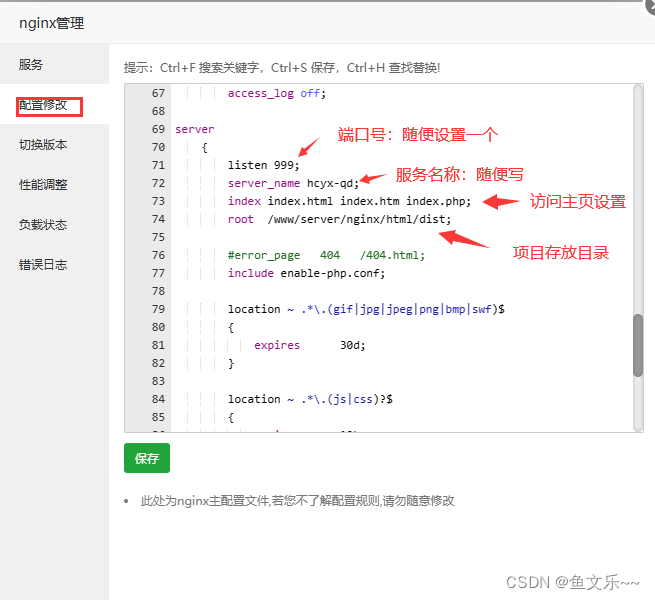Viewport: 655px width, 600px height.
Task: Click root path '/www/server/nginx/html/dist;'
Action: pos(359,219)
